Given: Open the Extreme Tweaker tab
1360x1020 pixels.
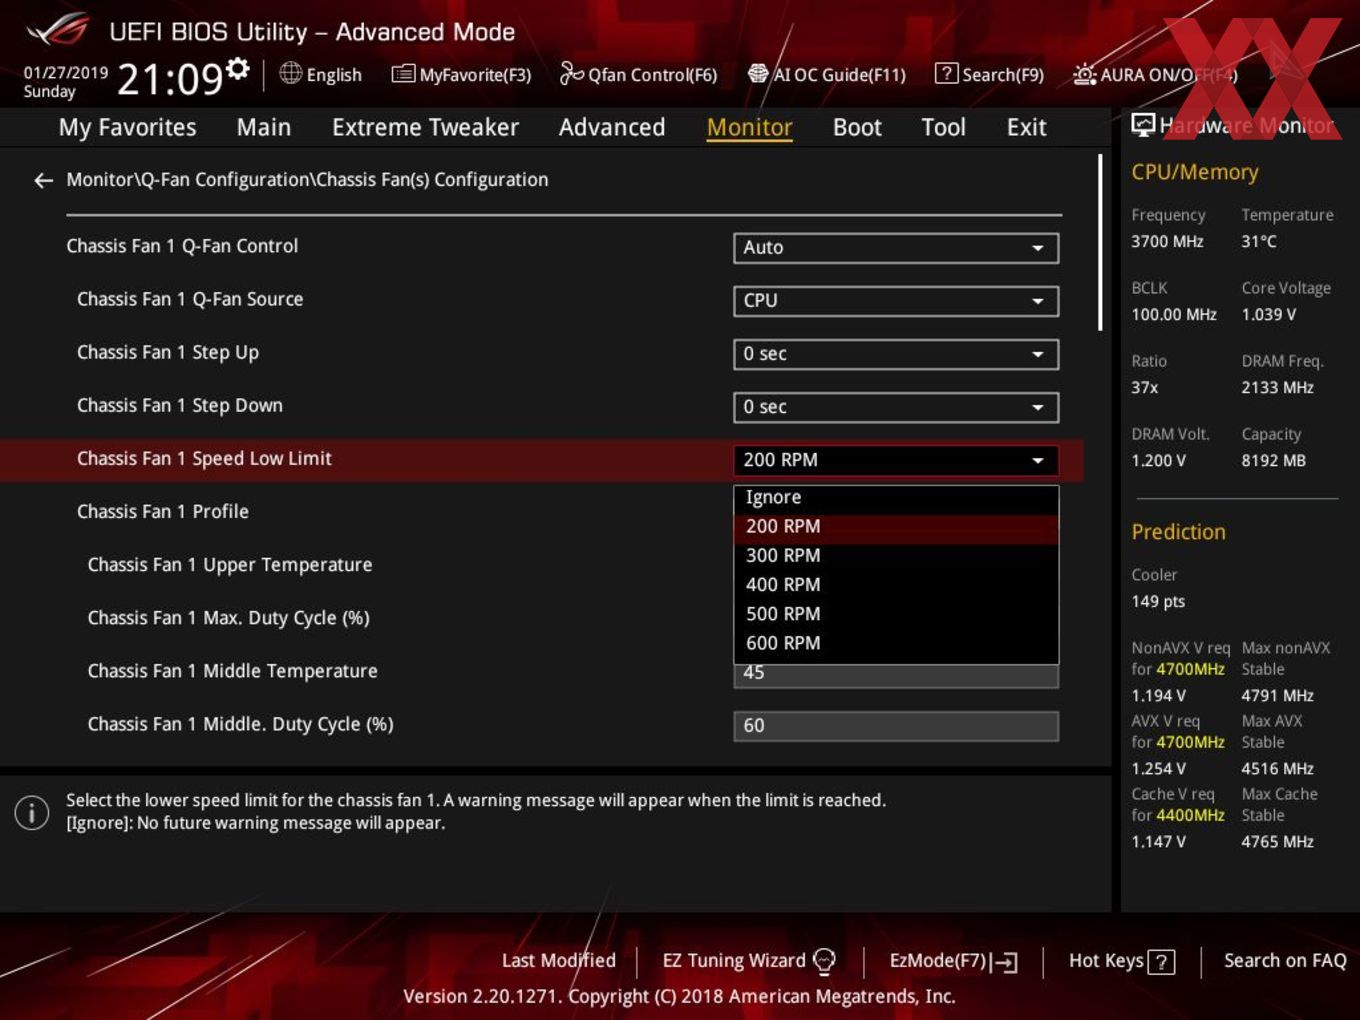Looking at the screenshot, I should click(x=425, y=127).
